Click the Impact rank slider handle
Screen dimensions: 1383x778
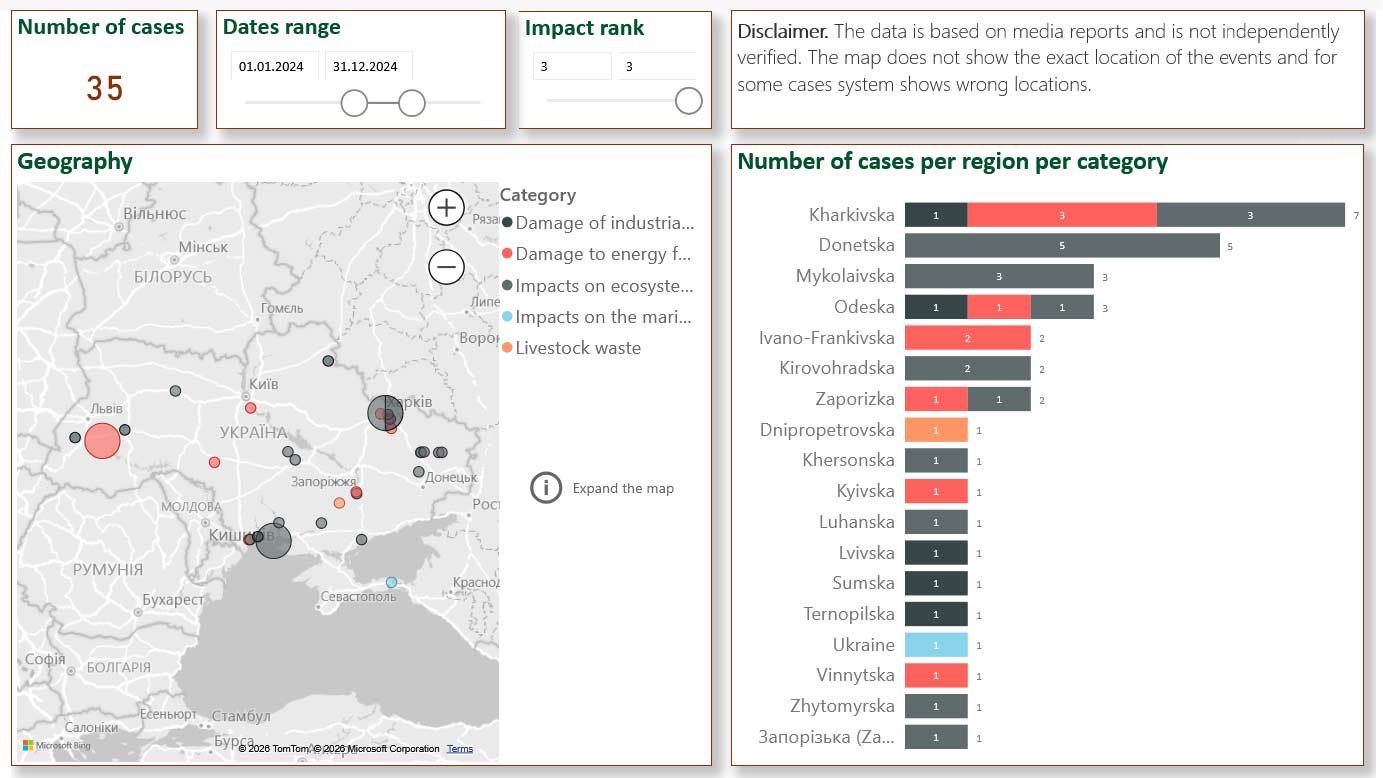[x=688, y=101]
